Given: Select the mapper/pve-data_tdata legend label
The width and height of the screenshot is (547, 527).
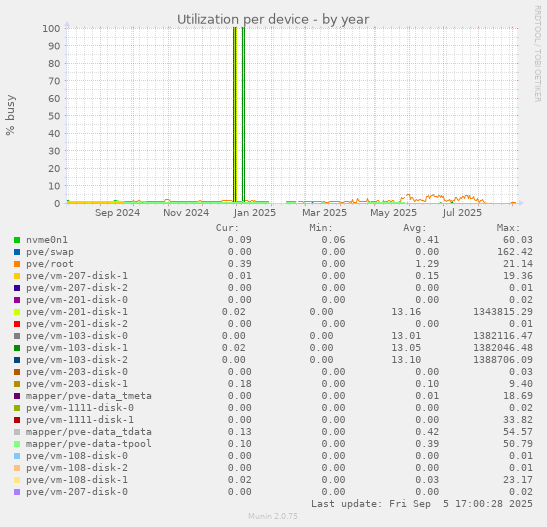Looking at the screenshot, I should (89, 432).
